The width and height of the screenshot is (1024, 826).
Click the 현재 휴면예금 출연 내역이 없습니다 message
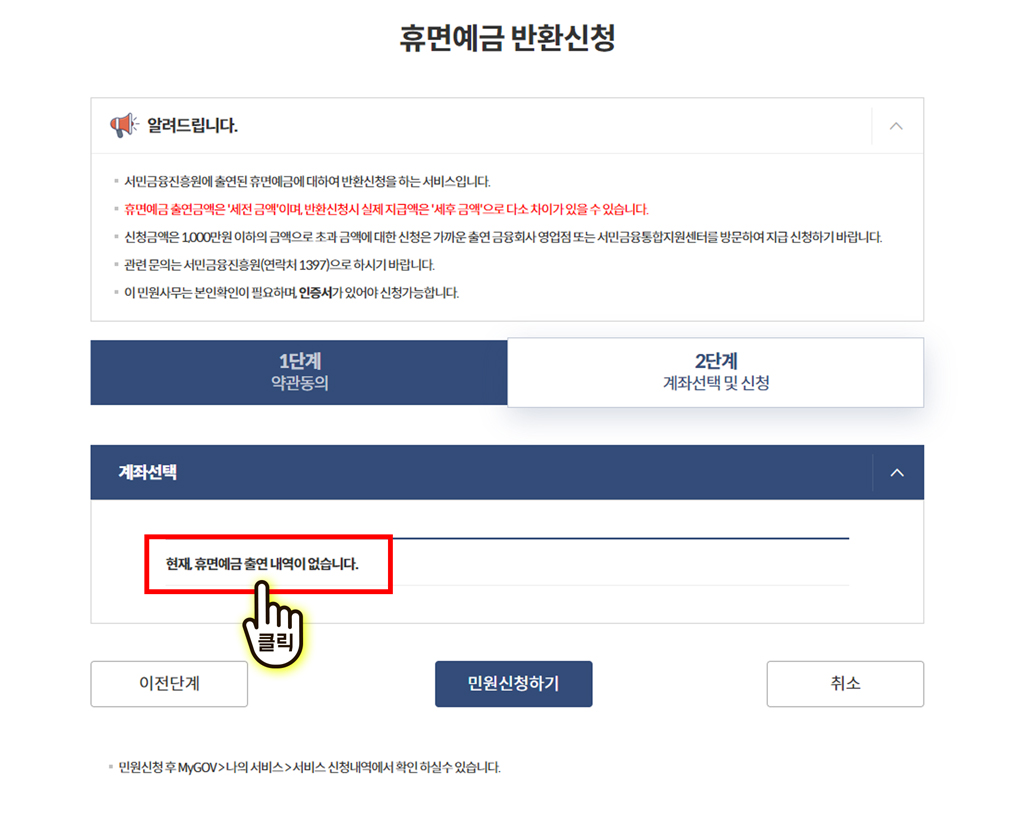point(262,564)
